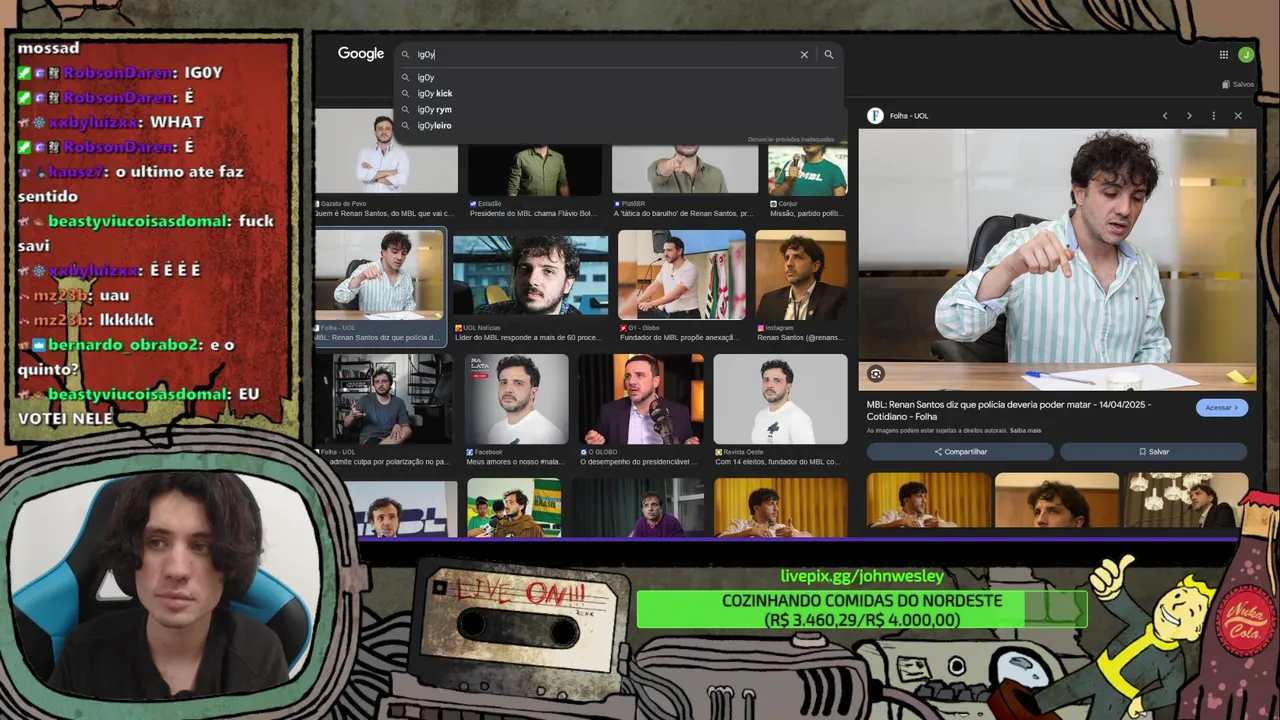The height and width of the screenshot is (720, 1280).
Task: Open the Facebook image result
Action: pos(516,399)
